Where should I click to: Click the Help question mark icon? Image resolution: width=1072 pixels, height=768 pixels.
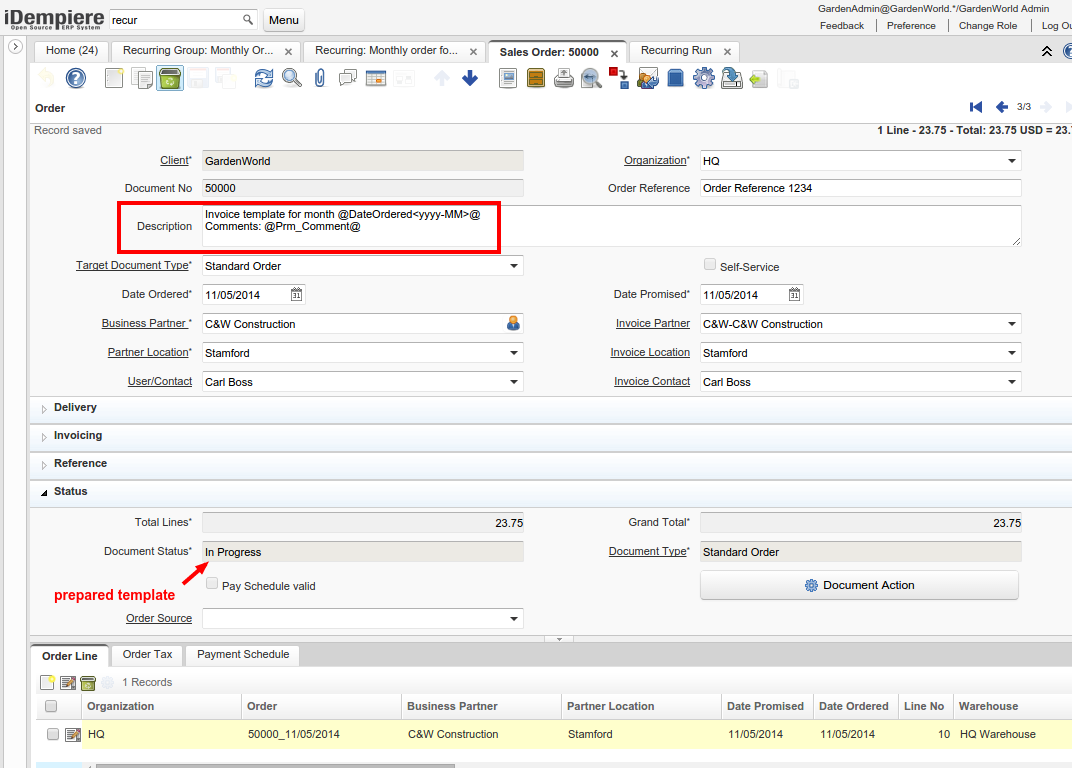76,78
